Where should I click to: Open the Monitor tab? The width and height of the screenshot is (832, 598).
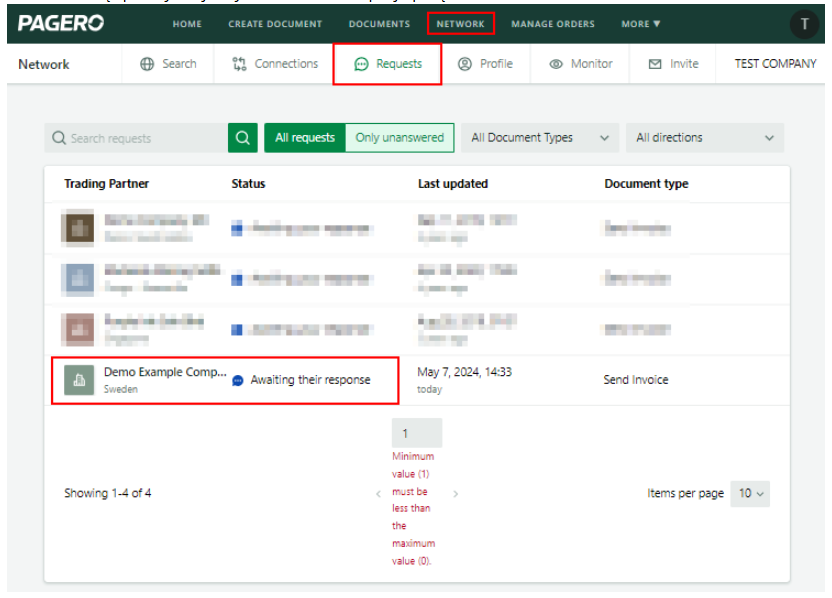[581, 64]
